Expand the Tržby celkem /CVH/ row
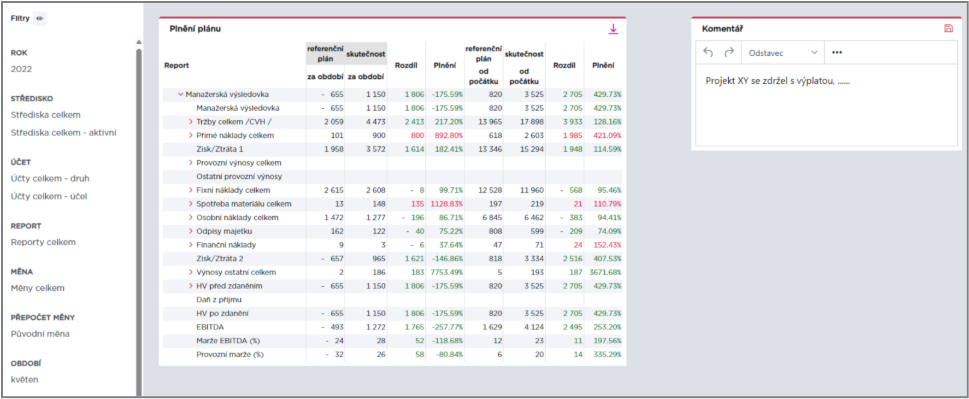The height and width of the screenshot is (399, 969). click(x=190, y=122)
